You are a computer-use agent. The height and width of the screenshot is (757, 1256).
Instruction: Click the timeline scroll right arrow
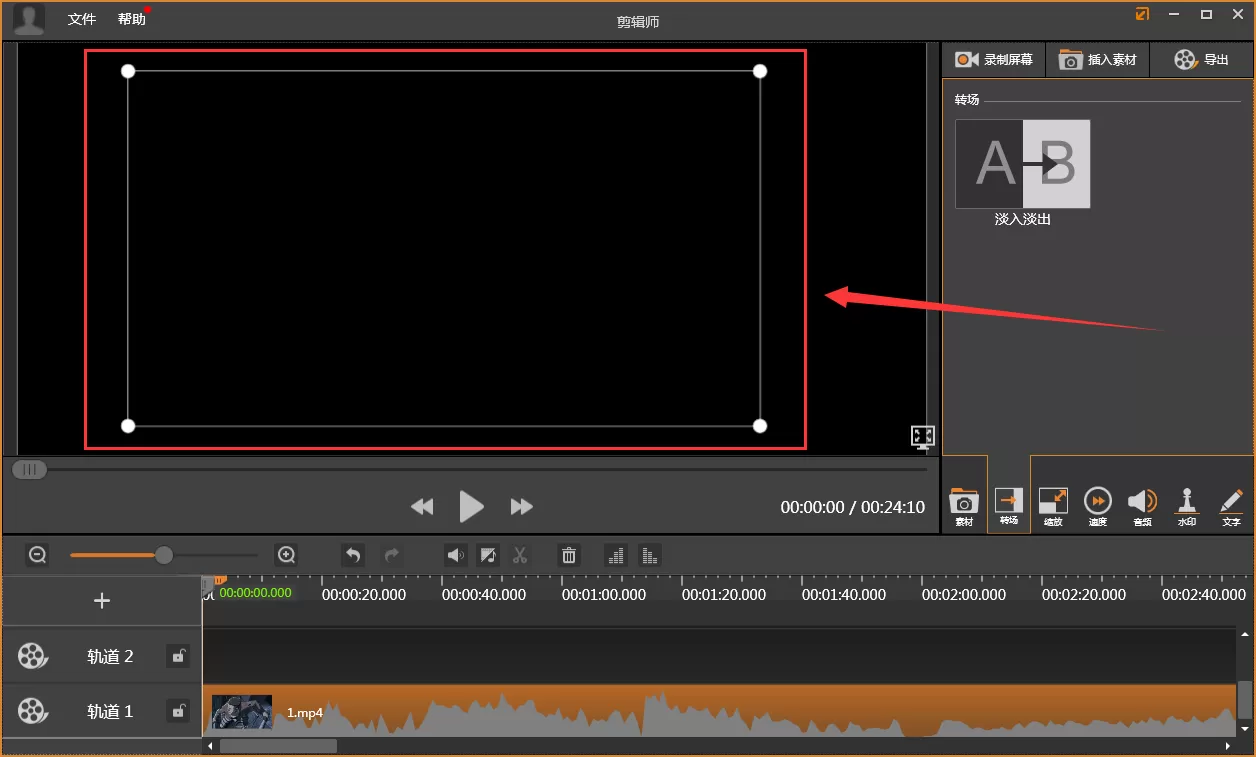pos(1228,746)
